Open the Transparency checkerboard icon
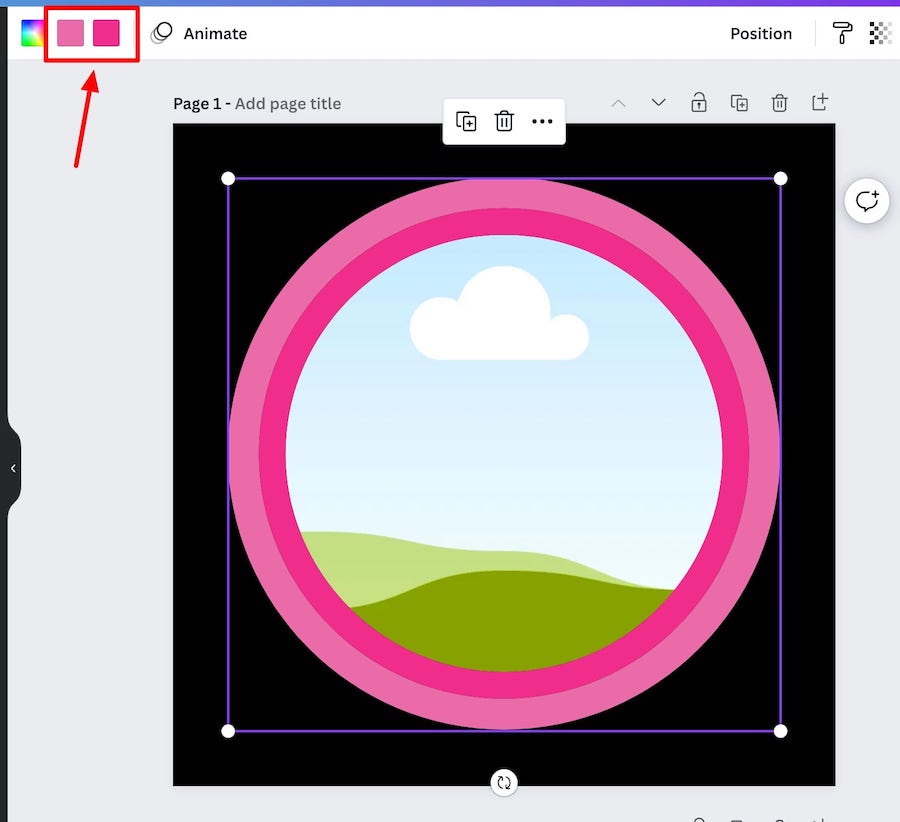 click(x=880, y=33)
